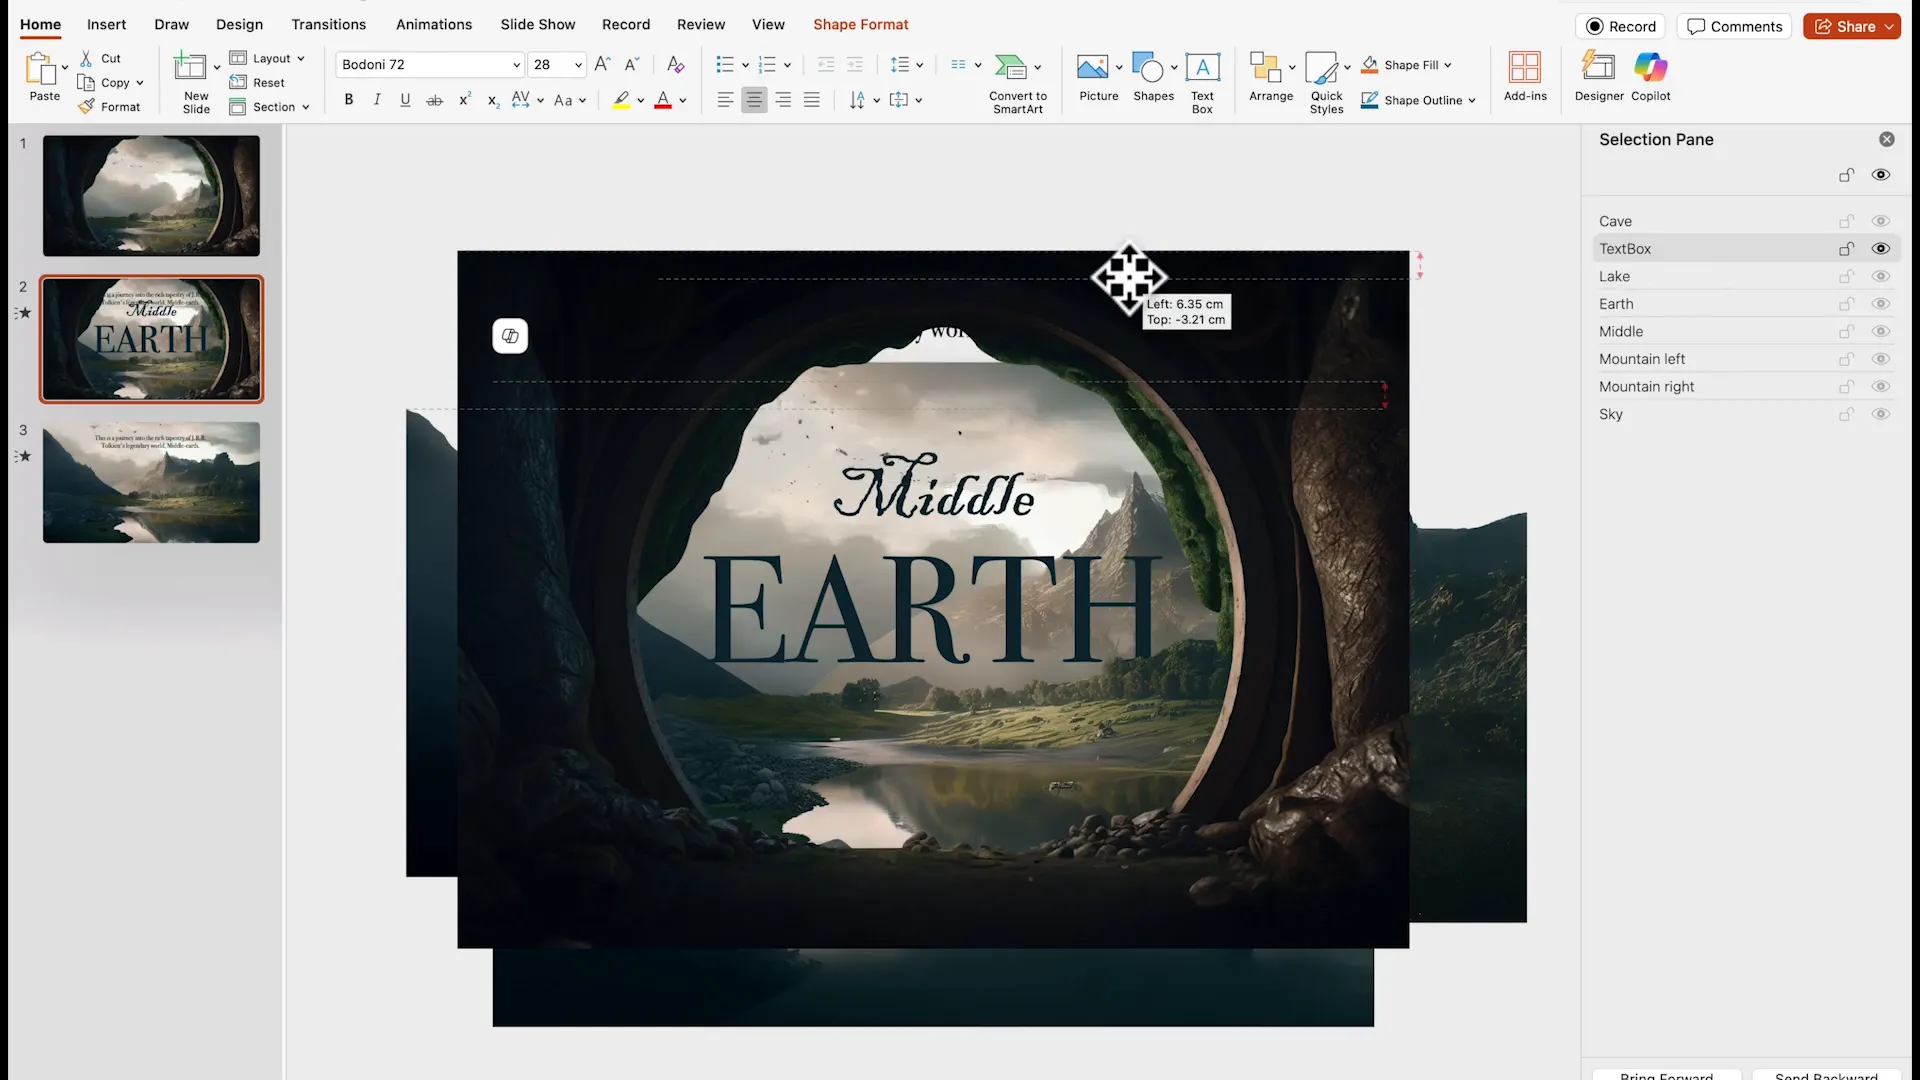1920x1080 pixels.
Task: Expand the Layout dropdown
Action: (300, 58)
